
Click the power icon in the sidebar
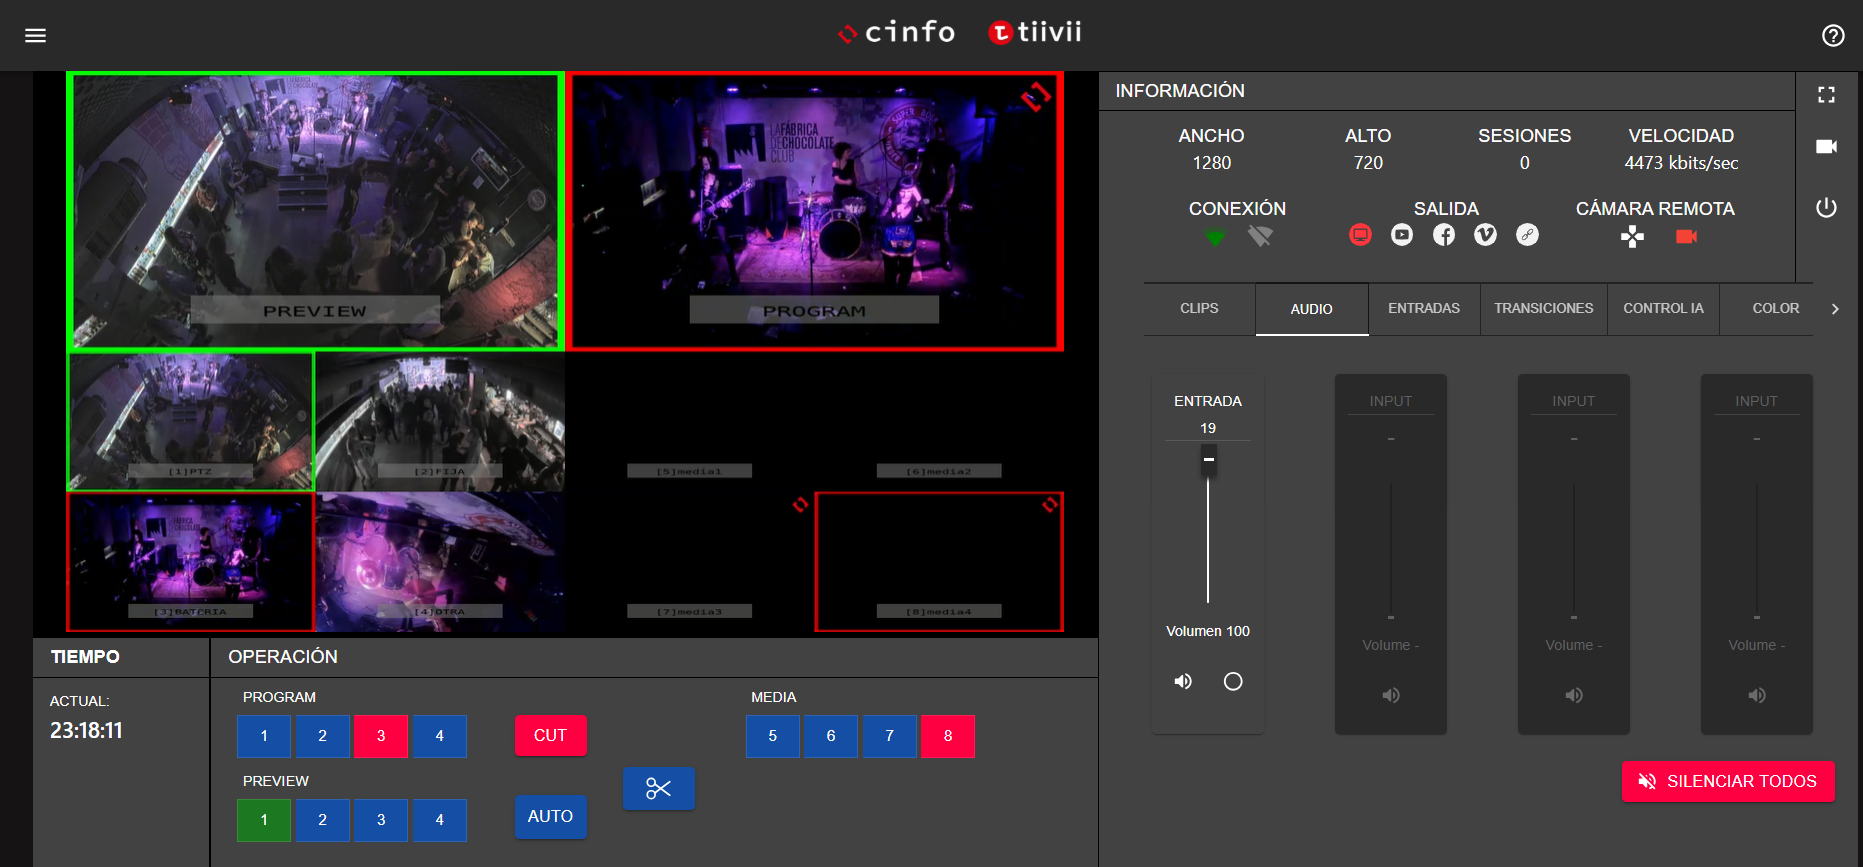(x=1826, y=208)
